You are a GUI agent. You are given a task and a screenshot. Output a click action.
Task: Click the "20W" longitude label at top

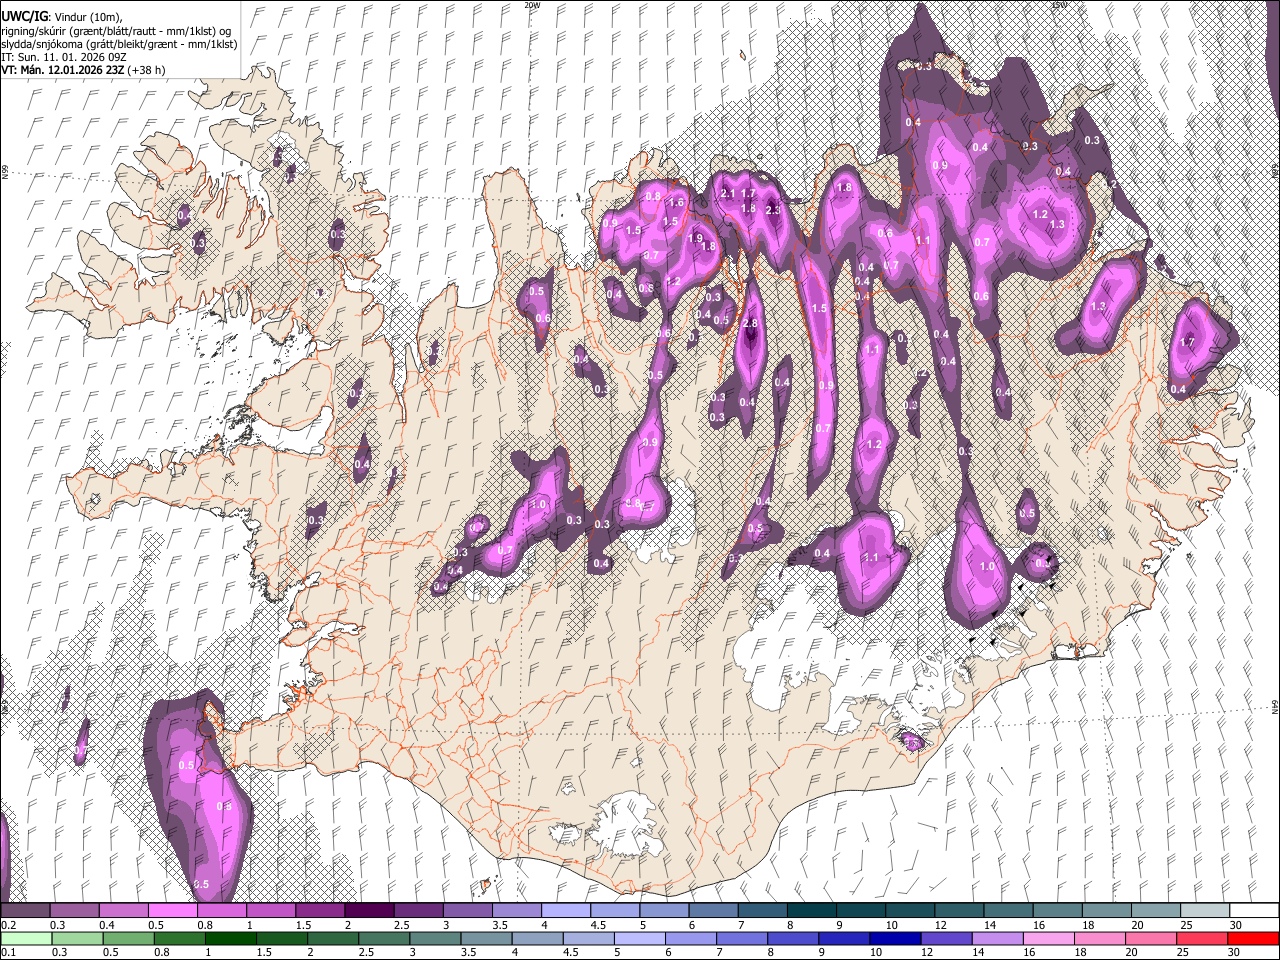tap(532, 5)
